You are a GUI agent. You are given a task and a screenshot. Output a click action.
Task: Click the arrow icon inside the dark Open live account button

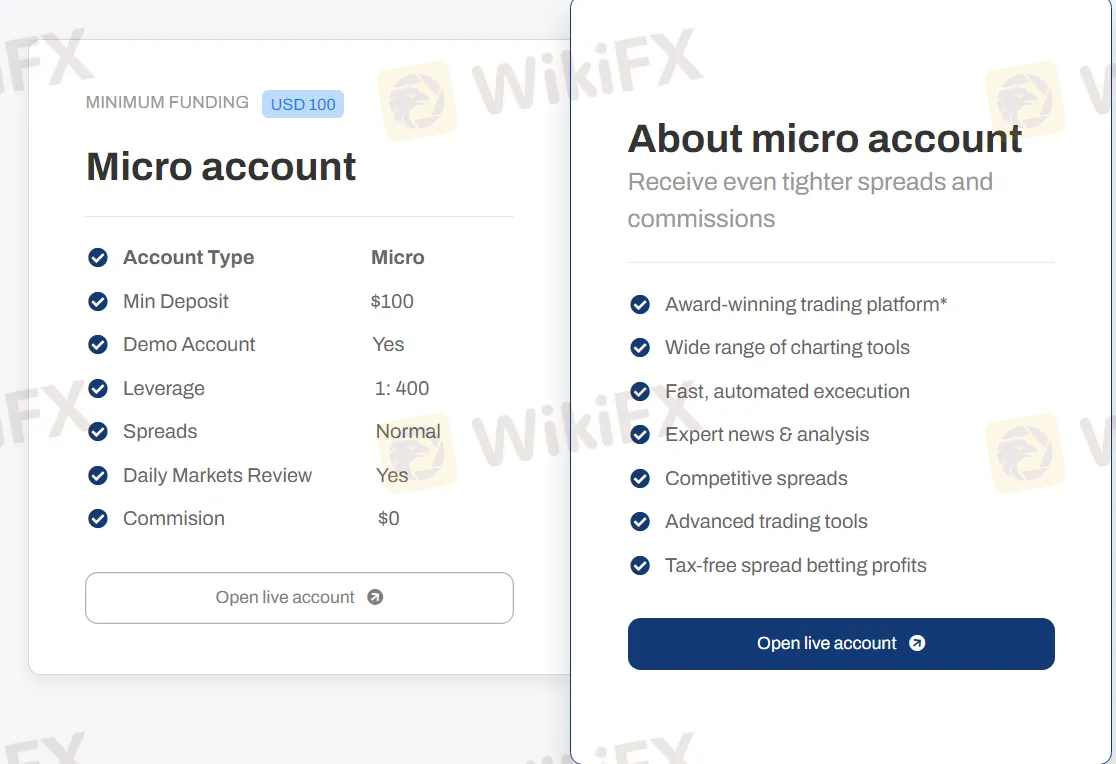917,643
